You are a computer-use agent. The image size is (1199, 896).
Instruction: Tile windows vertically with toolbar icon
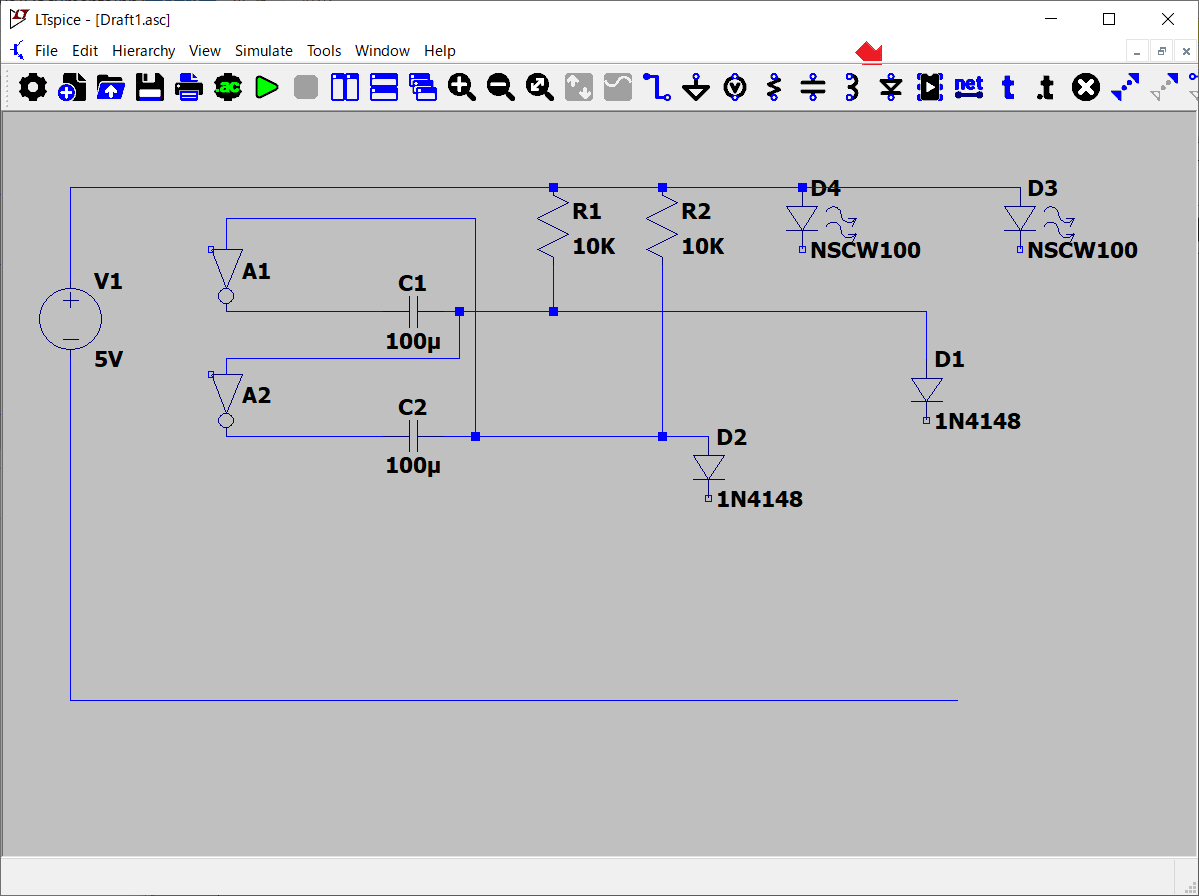click(x=345, y=88)
